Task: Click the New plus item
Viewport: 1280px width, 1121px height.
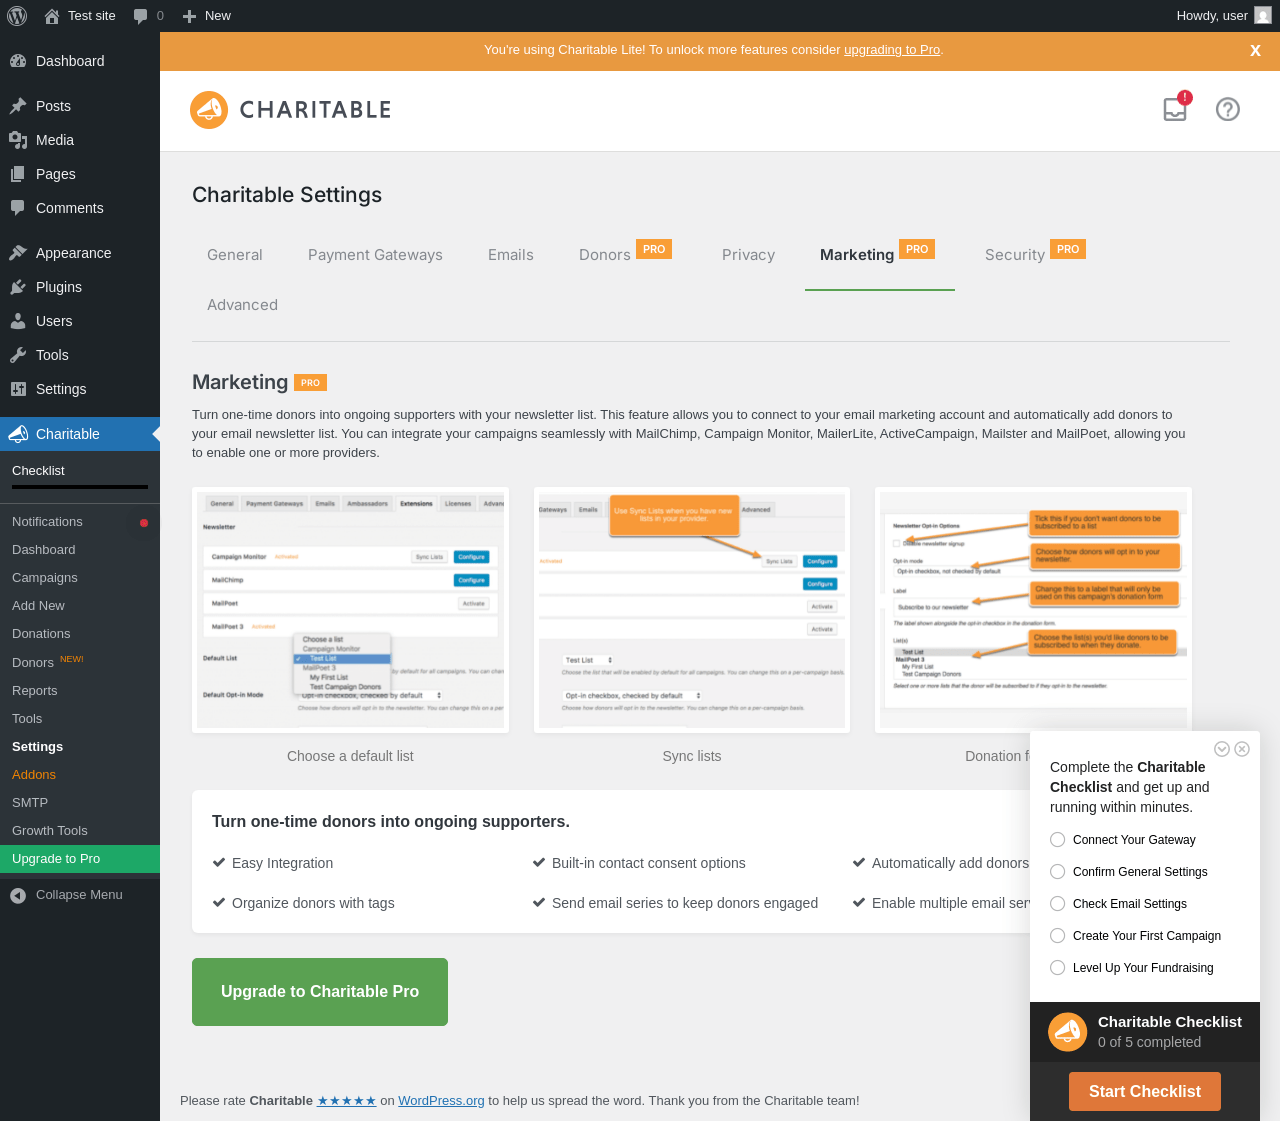Action: (206, 16)
